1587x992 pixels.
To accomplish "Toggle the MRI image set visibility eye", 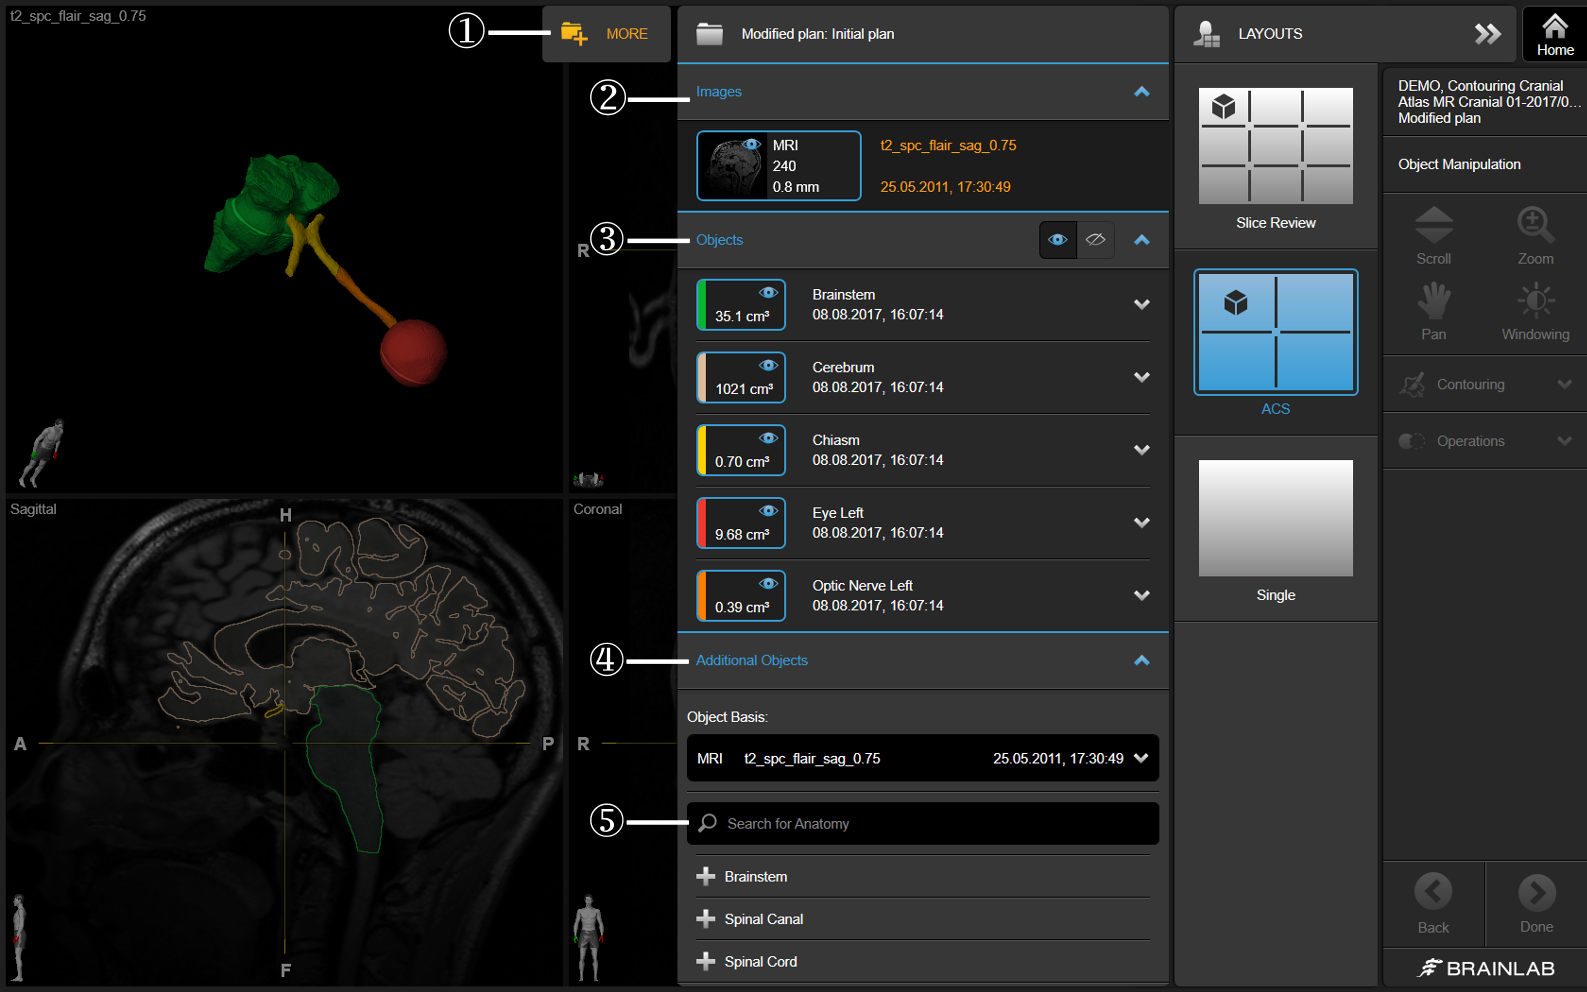I will click(x=751, y=144).
